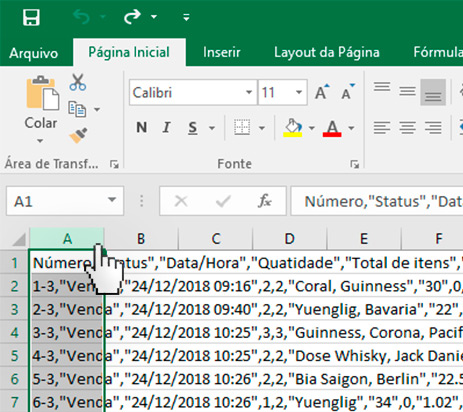
Task: Click the highlighted Bottom Align icon
Action: (433, 92)
